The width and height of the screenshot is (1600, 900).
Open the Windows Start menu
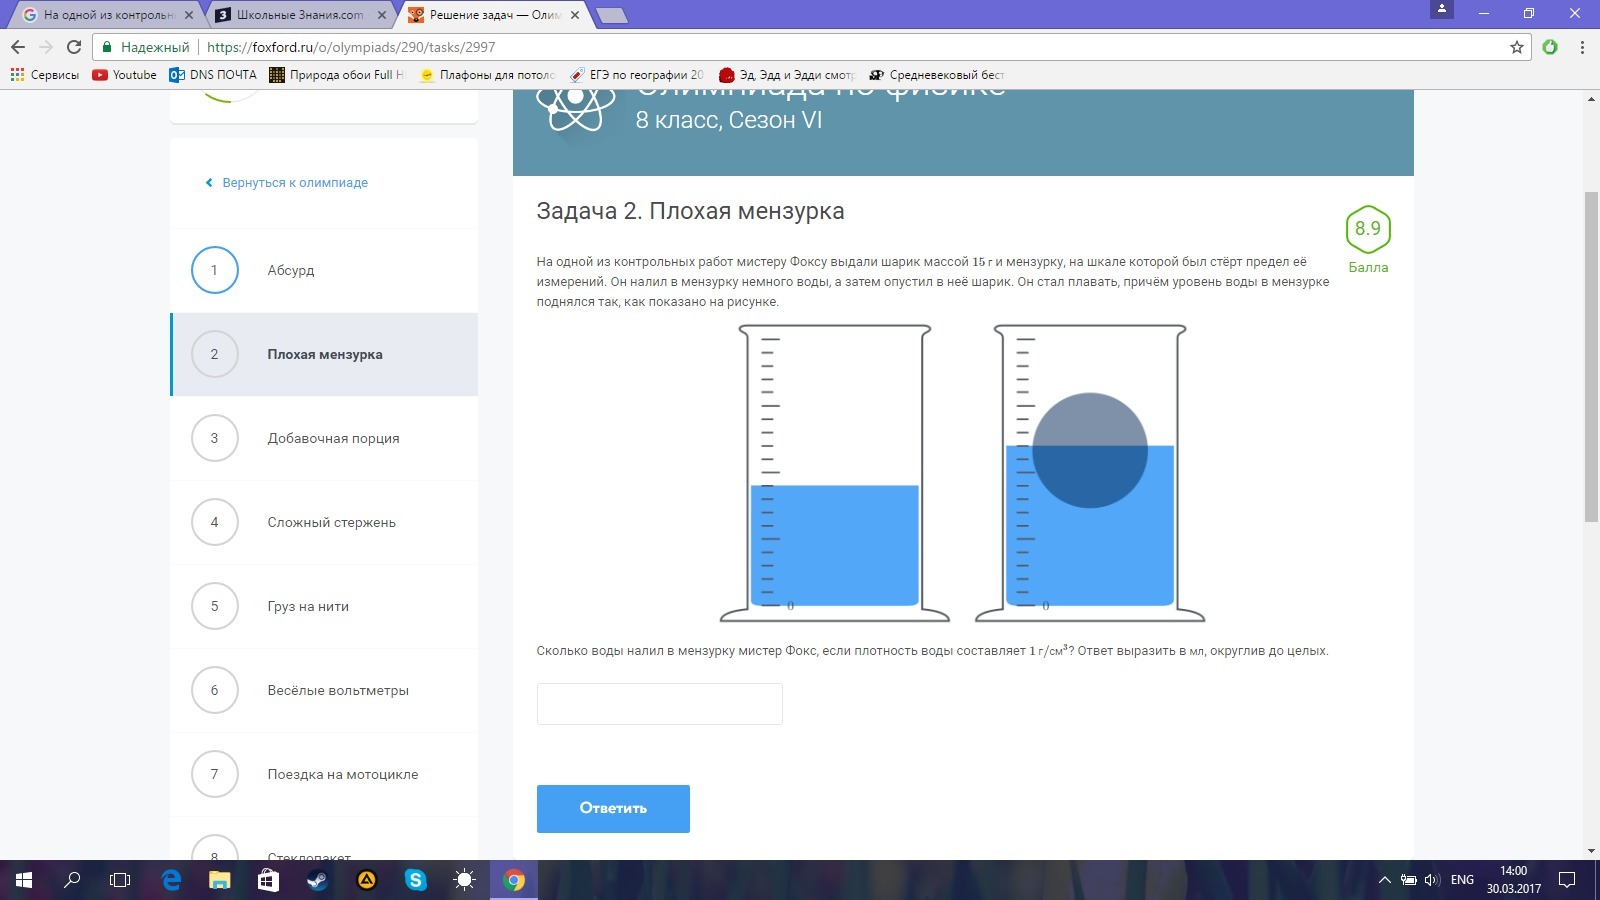(x=24, y=880)
